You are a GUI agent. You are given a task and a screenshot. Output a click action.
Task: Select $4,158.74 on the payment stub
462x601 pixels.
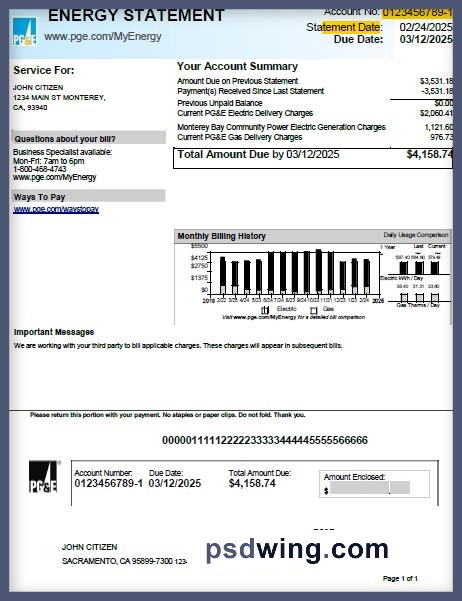pos(252,483)
